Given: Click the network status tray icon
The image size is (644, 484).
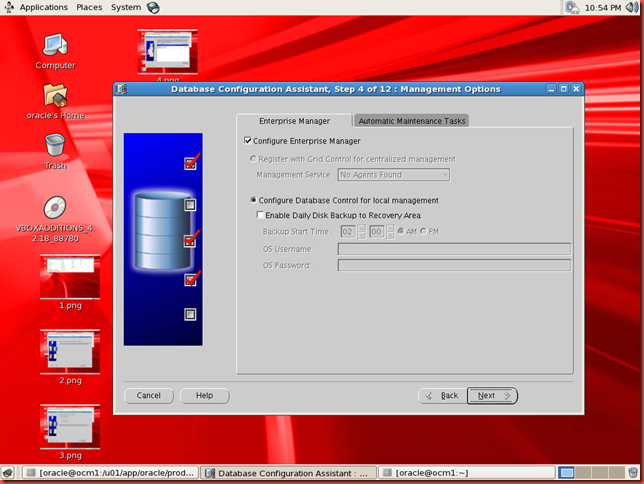Looking at the screenshot, I should click(572, 7).
